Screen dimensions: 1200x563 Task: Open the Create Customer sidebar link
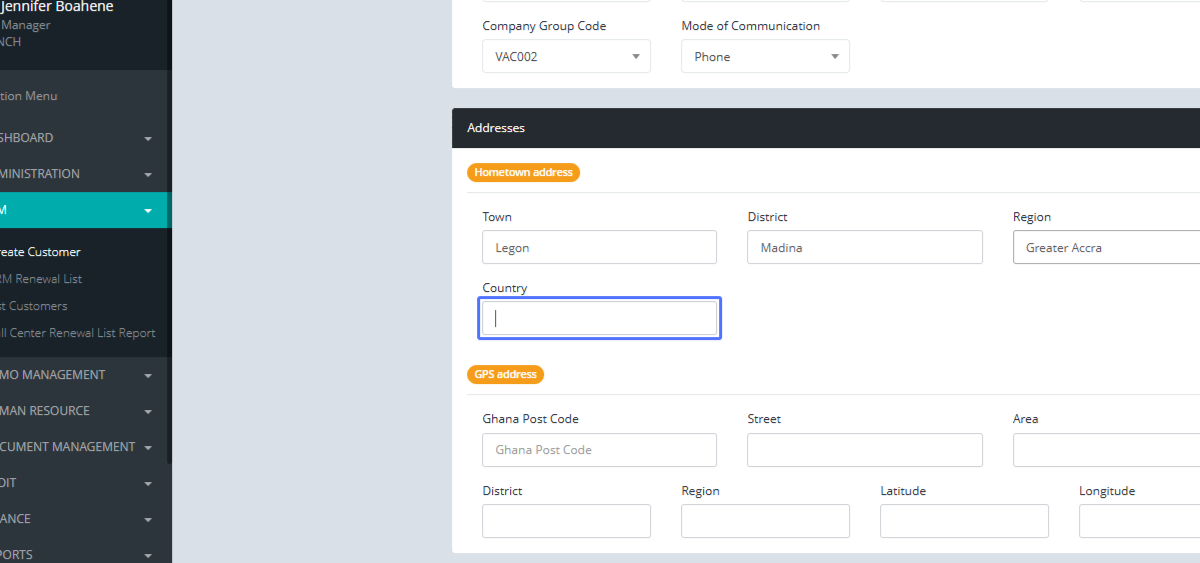click(x=40, y=252)
